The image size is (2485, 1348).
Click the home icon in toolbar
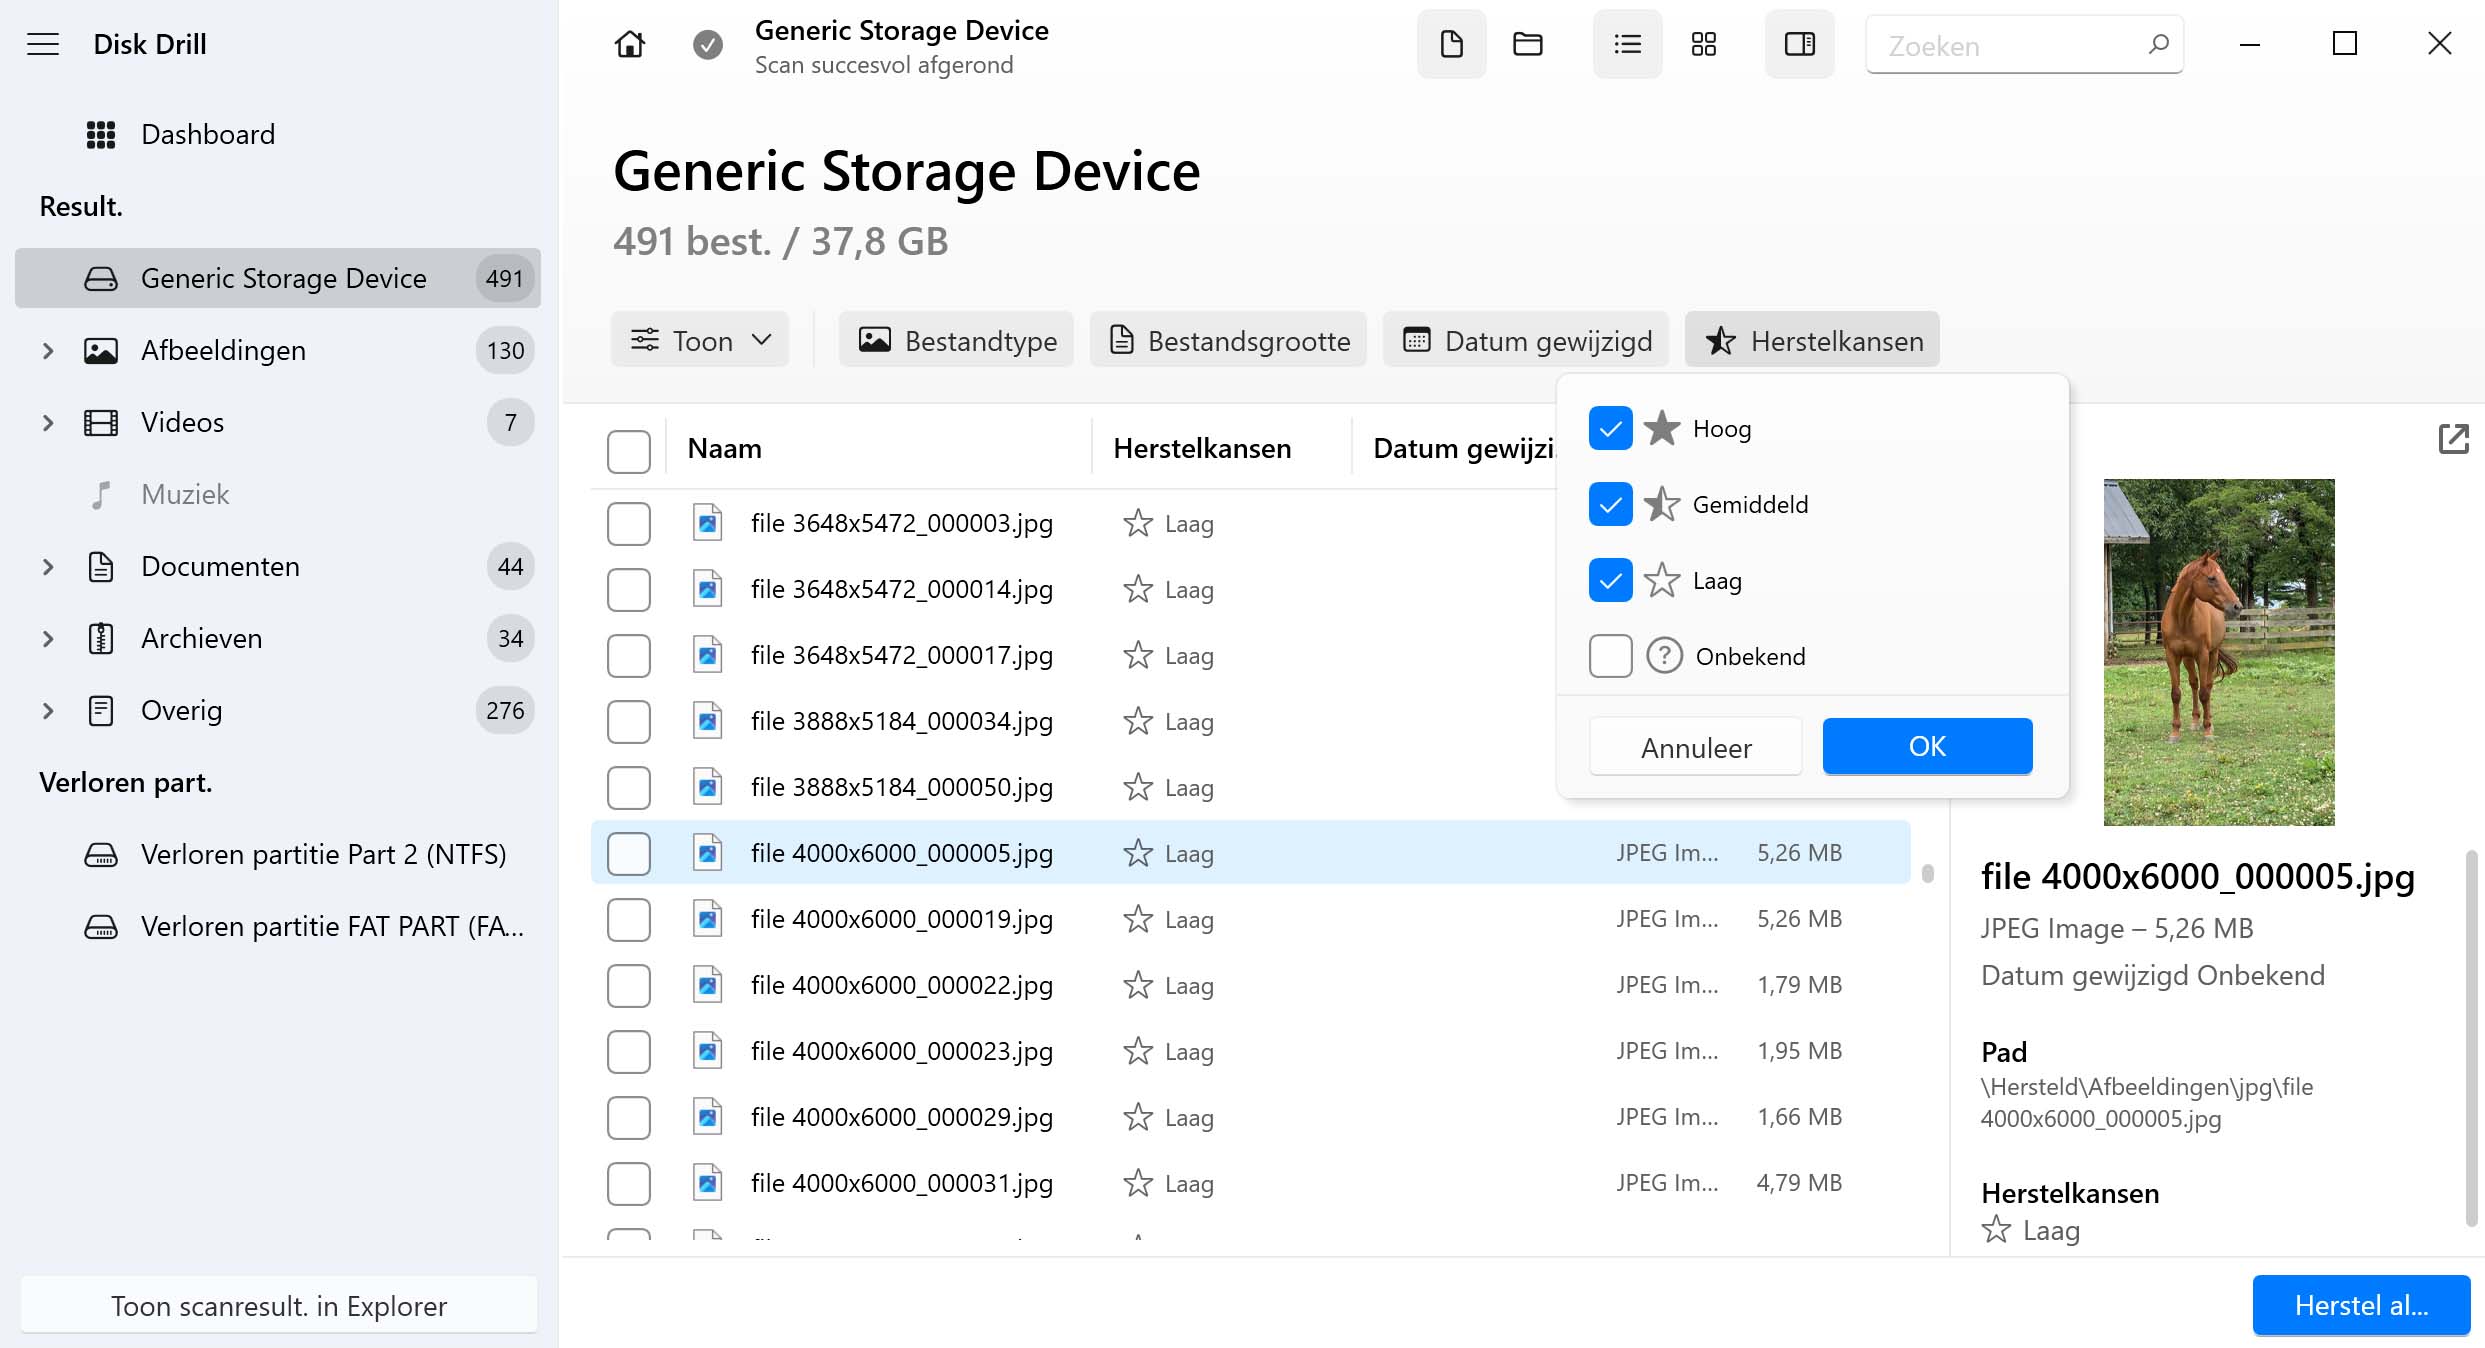(x=629, y=43)
